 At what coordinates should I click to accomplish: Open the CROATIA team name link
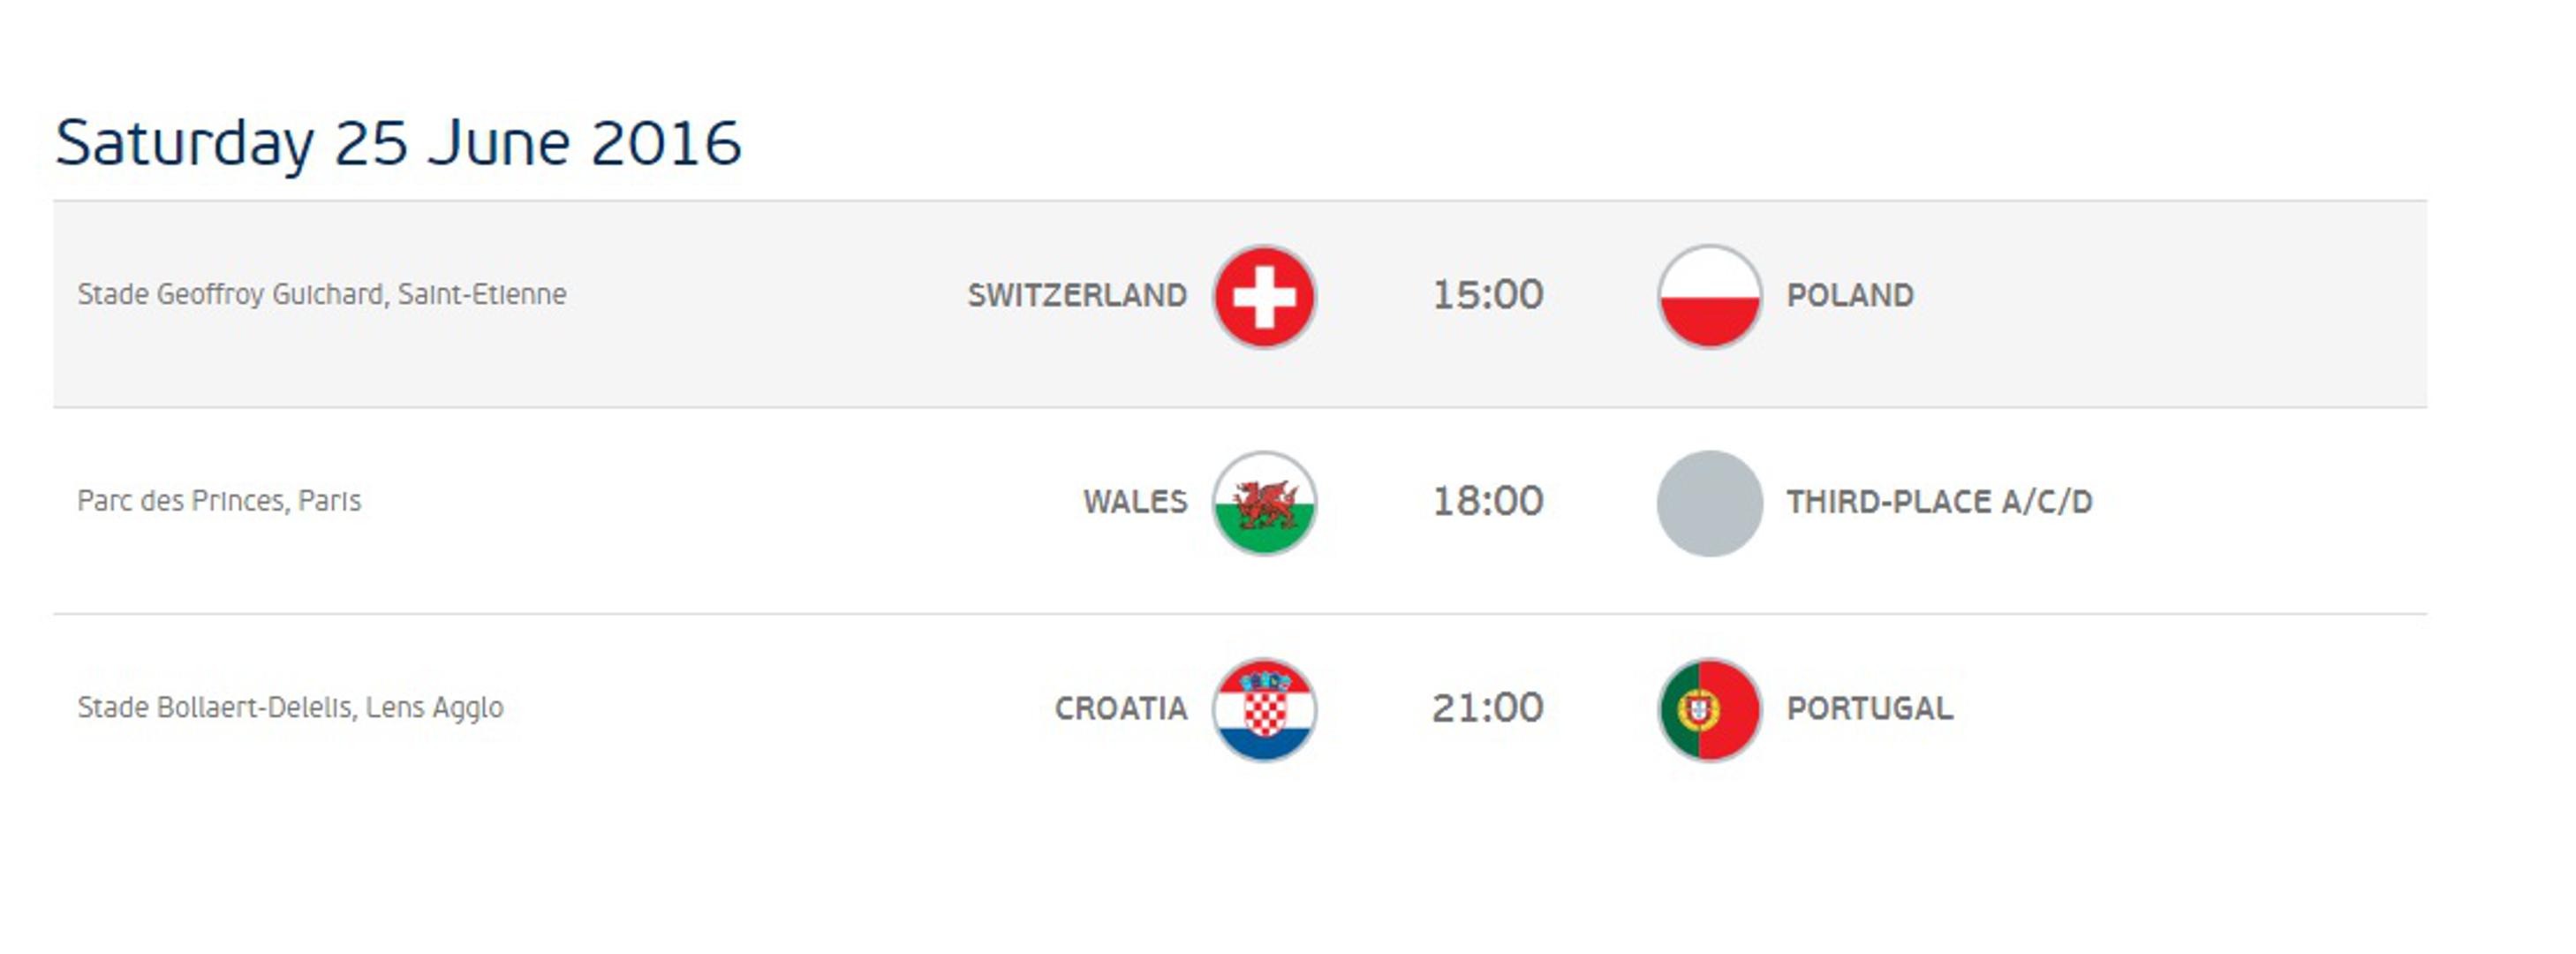[x=1120, y=709]
